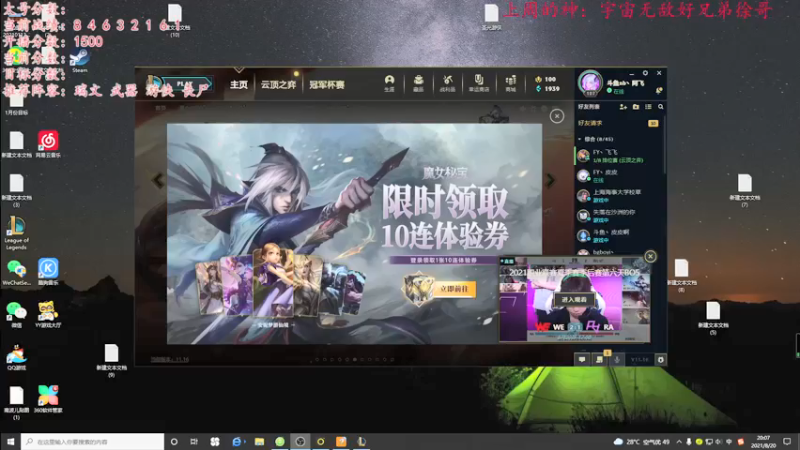
Task: Open the 酷狗音乐 K desktop shortcut
Action: [48, 272]
